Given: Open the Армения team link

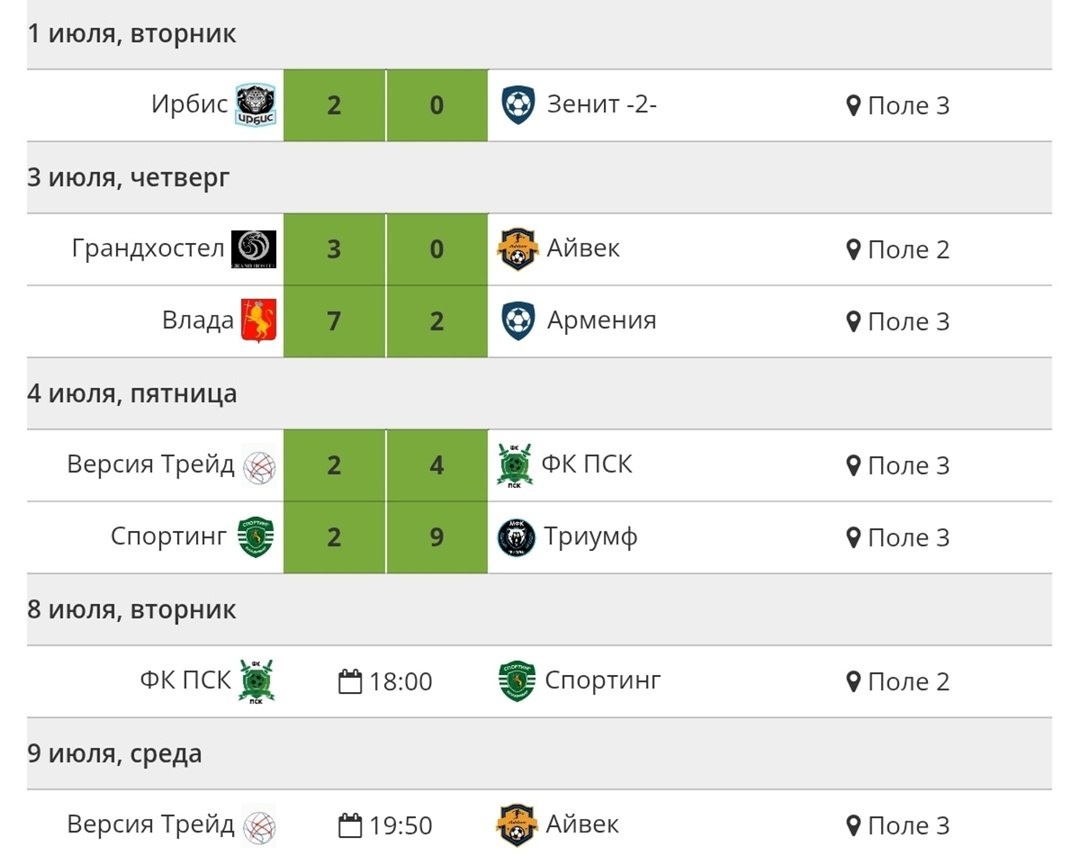Looking at the screenshot, I should (x=601, y=320).
